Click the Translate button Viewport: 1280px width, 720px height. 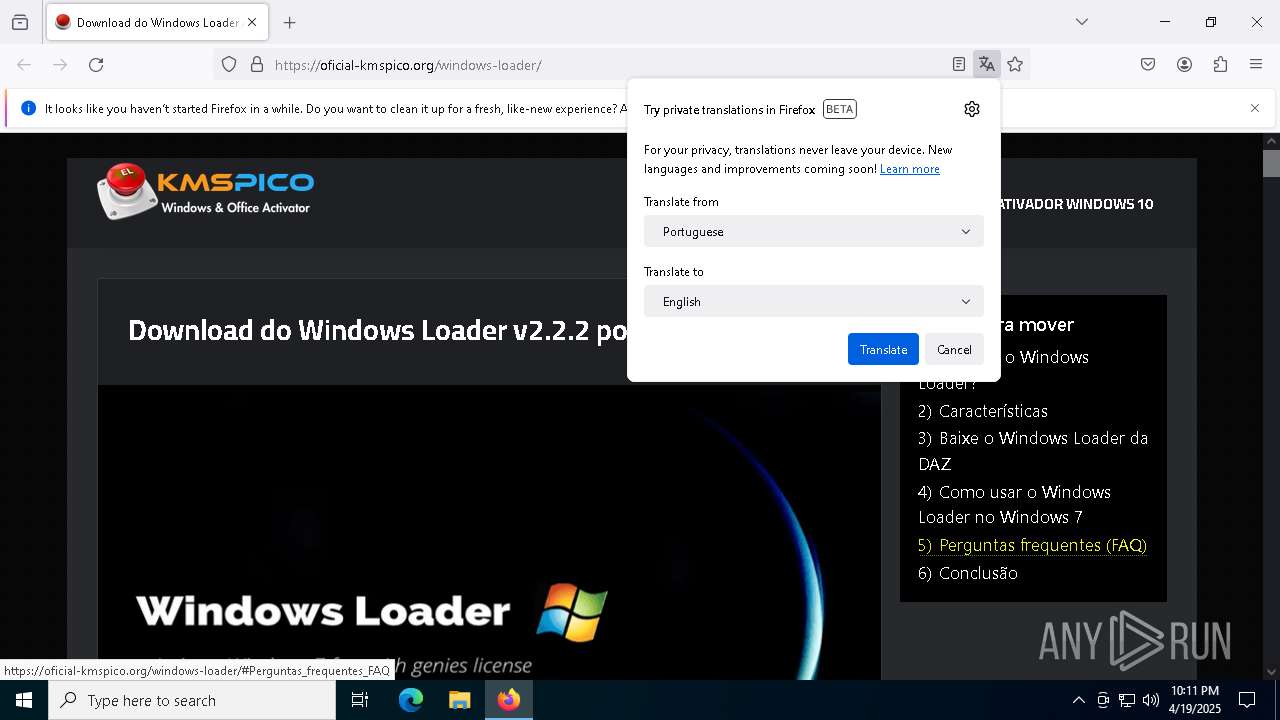[x=883, y=349]
